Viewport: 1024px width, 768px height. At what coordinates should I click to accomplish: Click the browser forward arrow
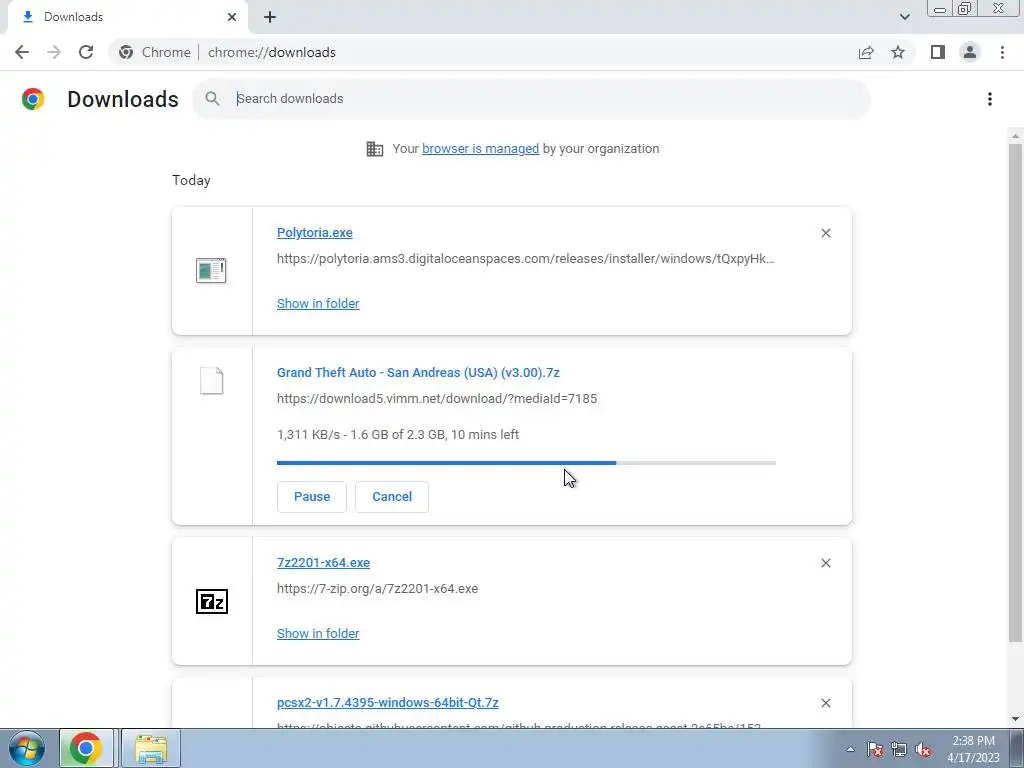pos(54,52)
